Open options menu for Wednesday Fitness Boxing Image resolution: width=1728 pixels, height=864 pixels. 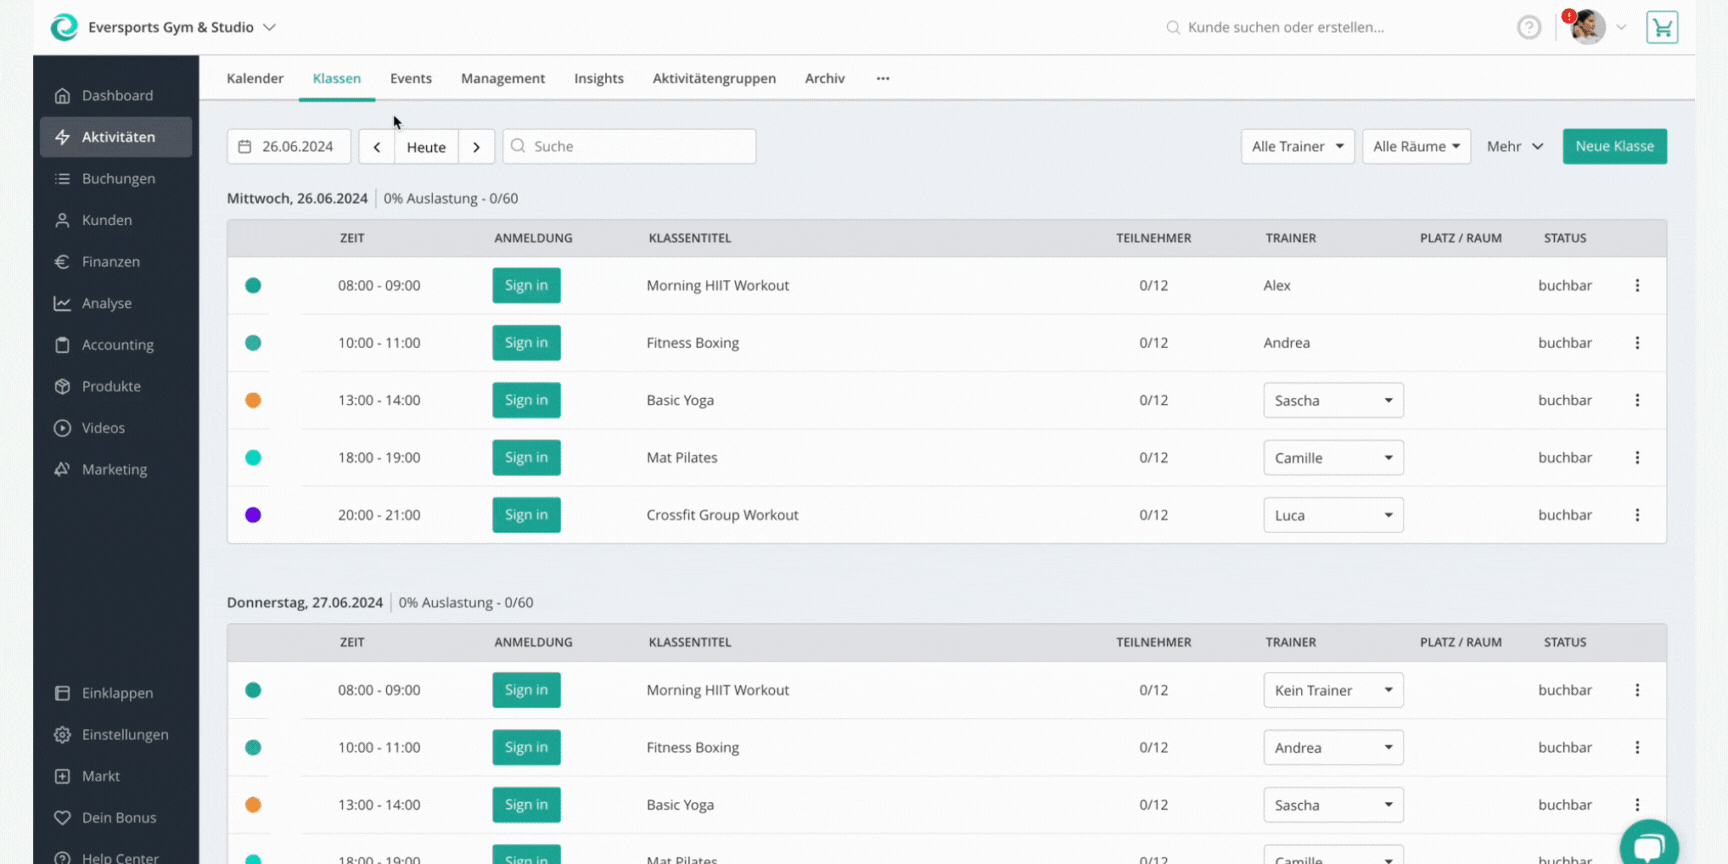(x=1637, y=342)
